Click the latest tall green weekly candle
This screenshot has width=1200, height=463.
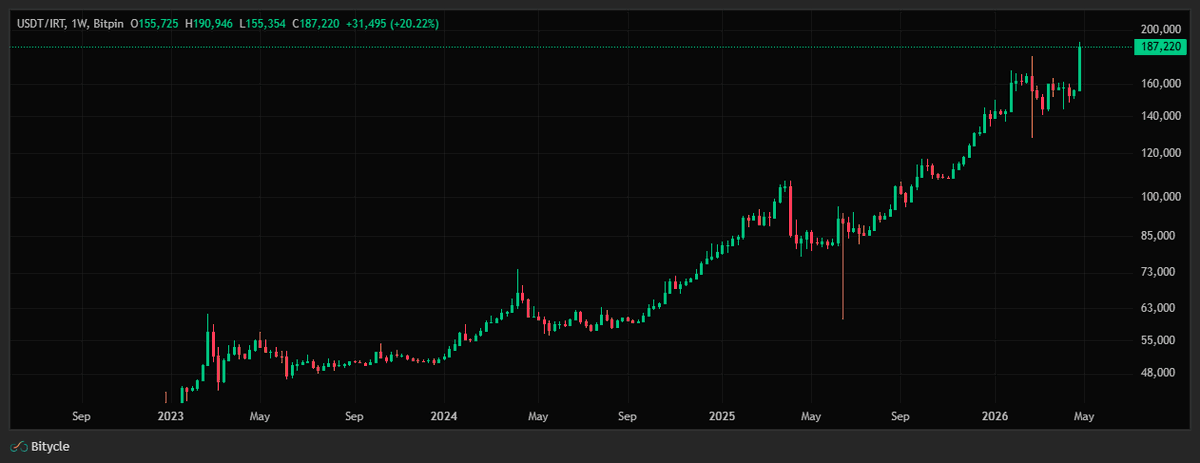click(1080, 68)
